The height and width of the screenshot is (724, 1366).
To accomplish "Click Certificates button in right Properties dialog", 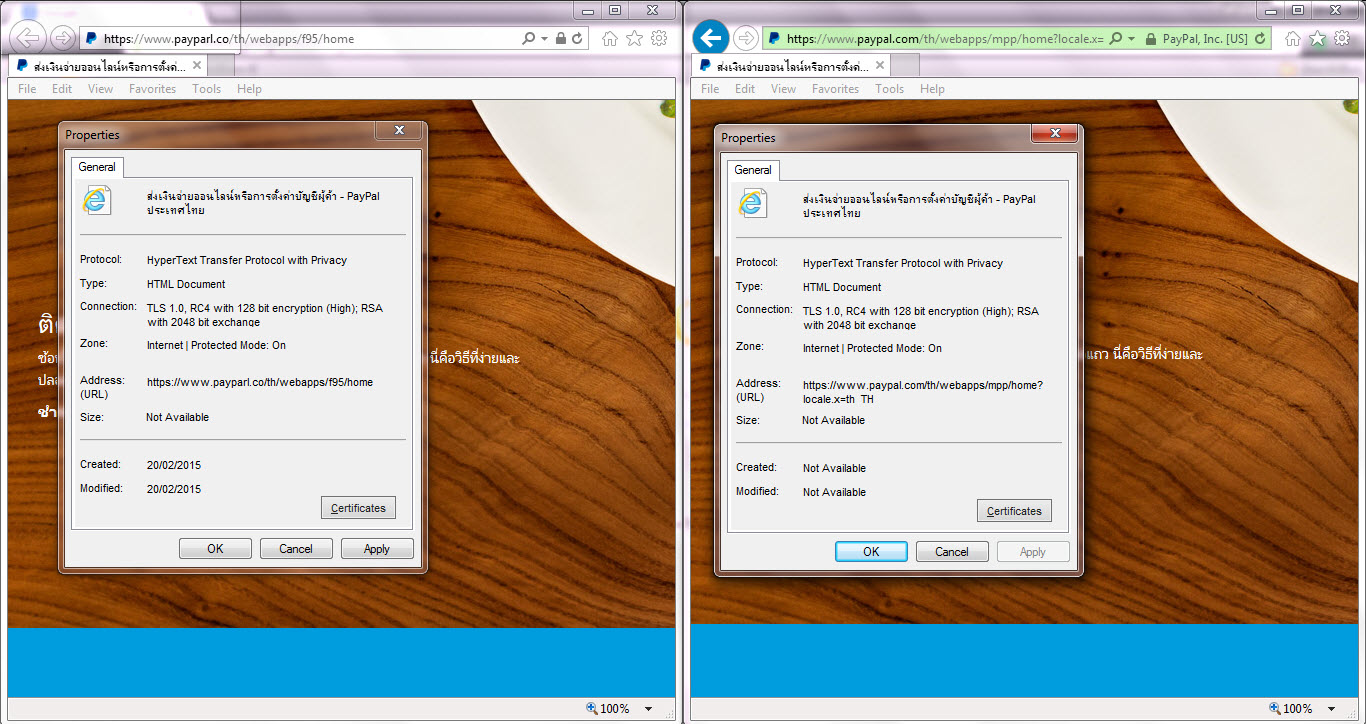I will point(1014,511).
